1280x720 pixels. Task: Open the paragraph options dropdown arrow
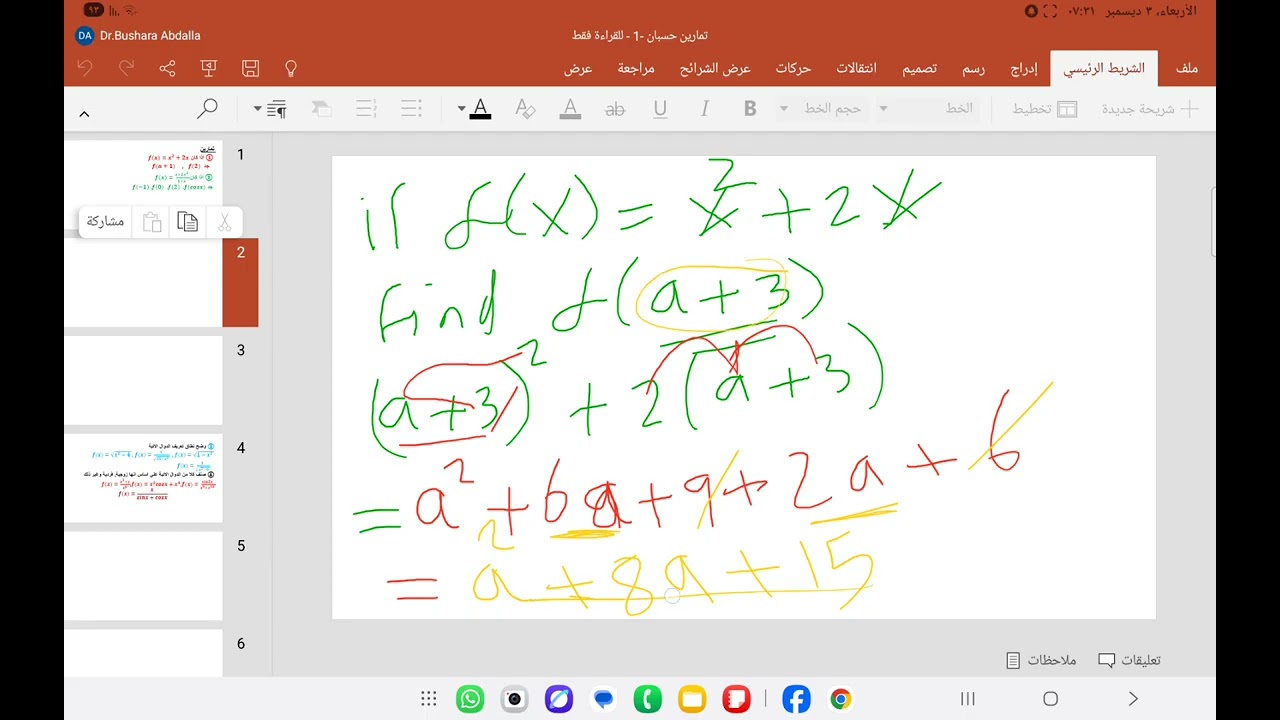point(257,109)
